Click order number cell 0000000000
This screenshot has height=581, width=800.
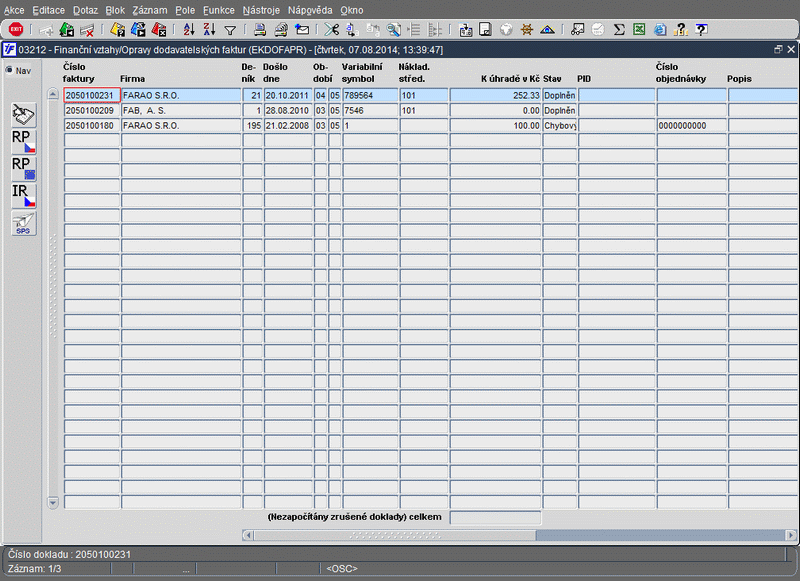click(x=692, y=125)
